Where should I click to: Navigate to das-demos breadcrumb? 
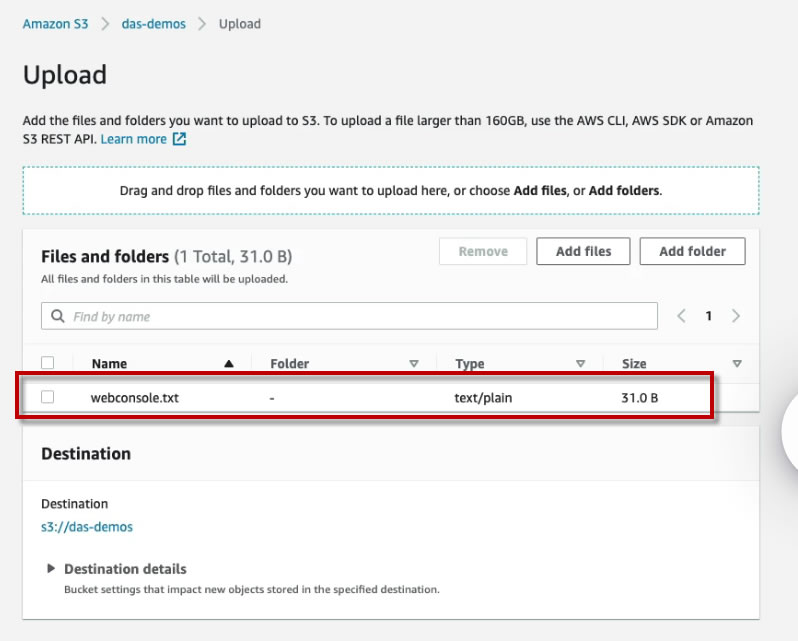tap(153, 24)
